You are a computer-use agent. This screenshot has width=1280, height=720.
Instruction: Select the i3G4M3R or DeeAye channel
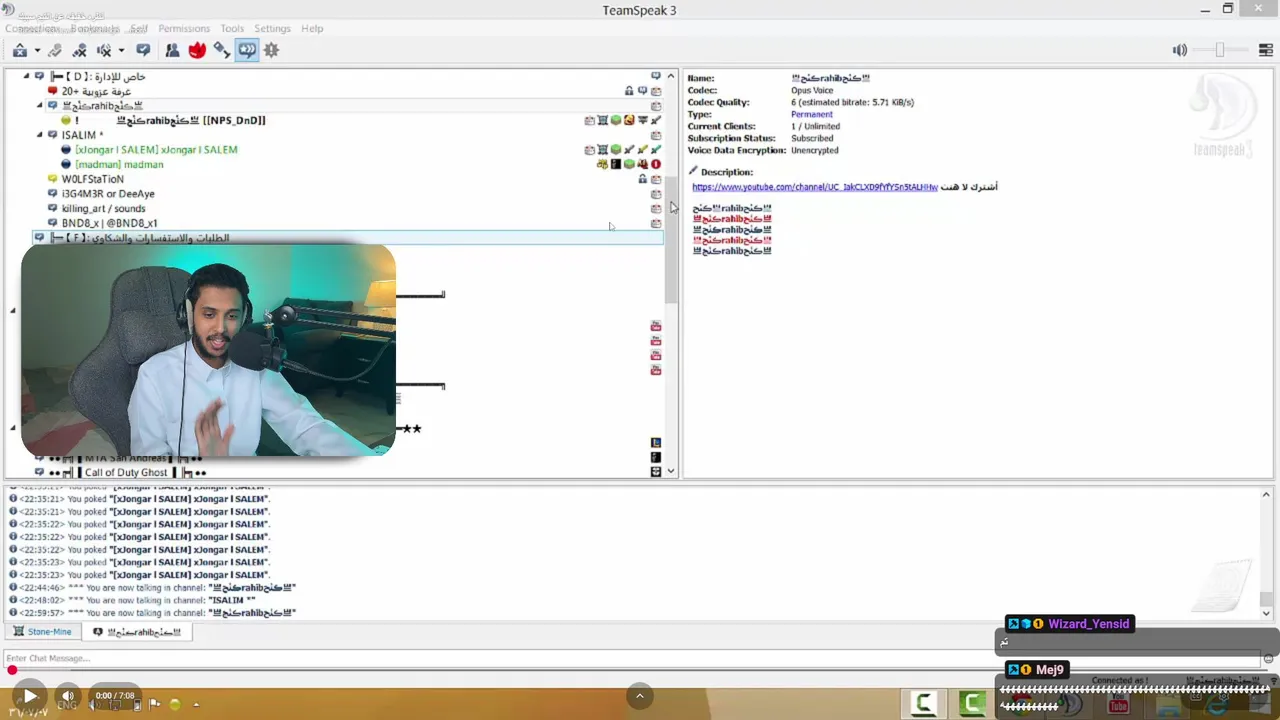coord(108,194)
